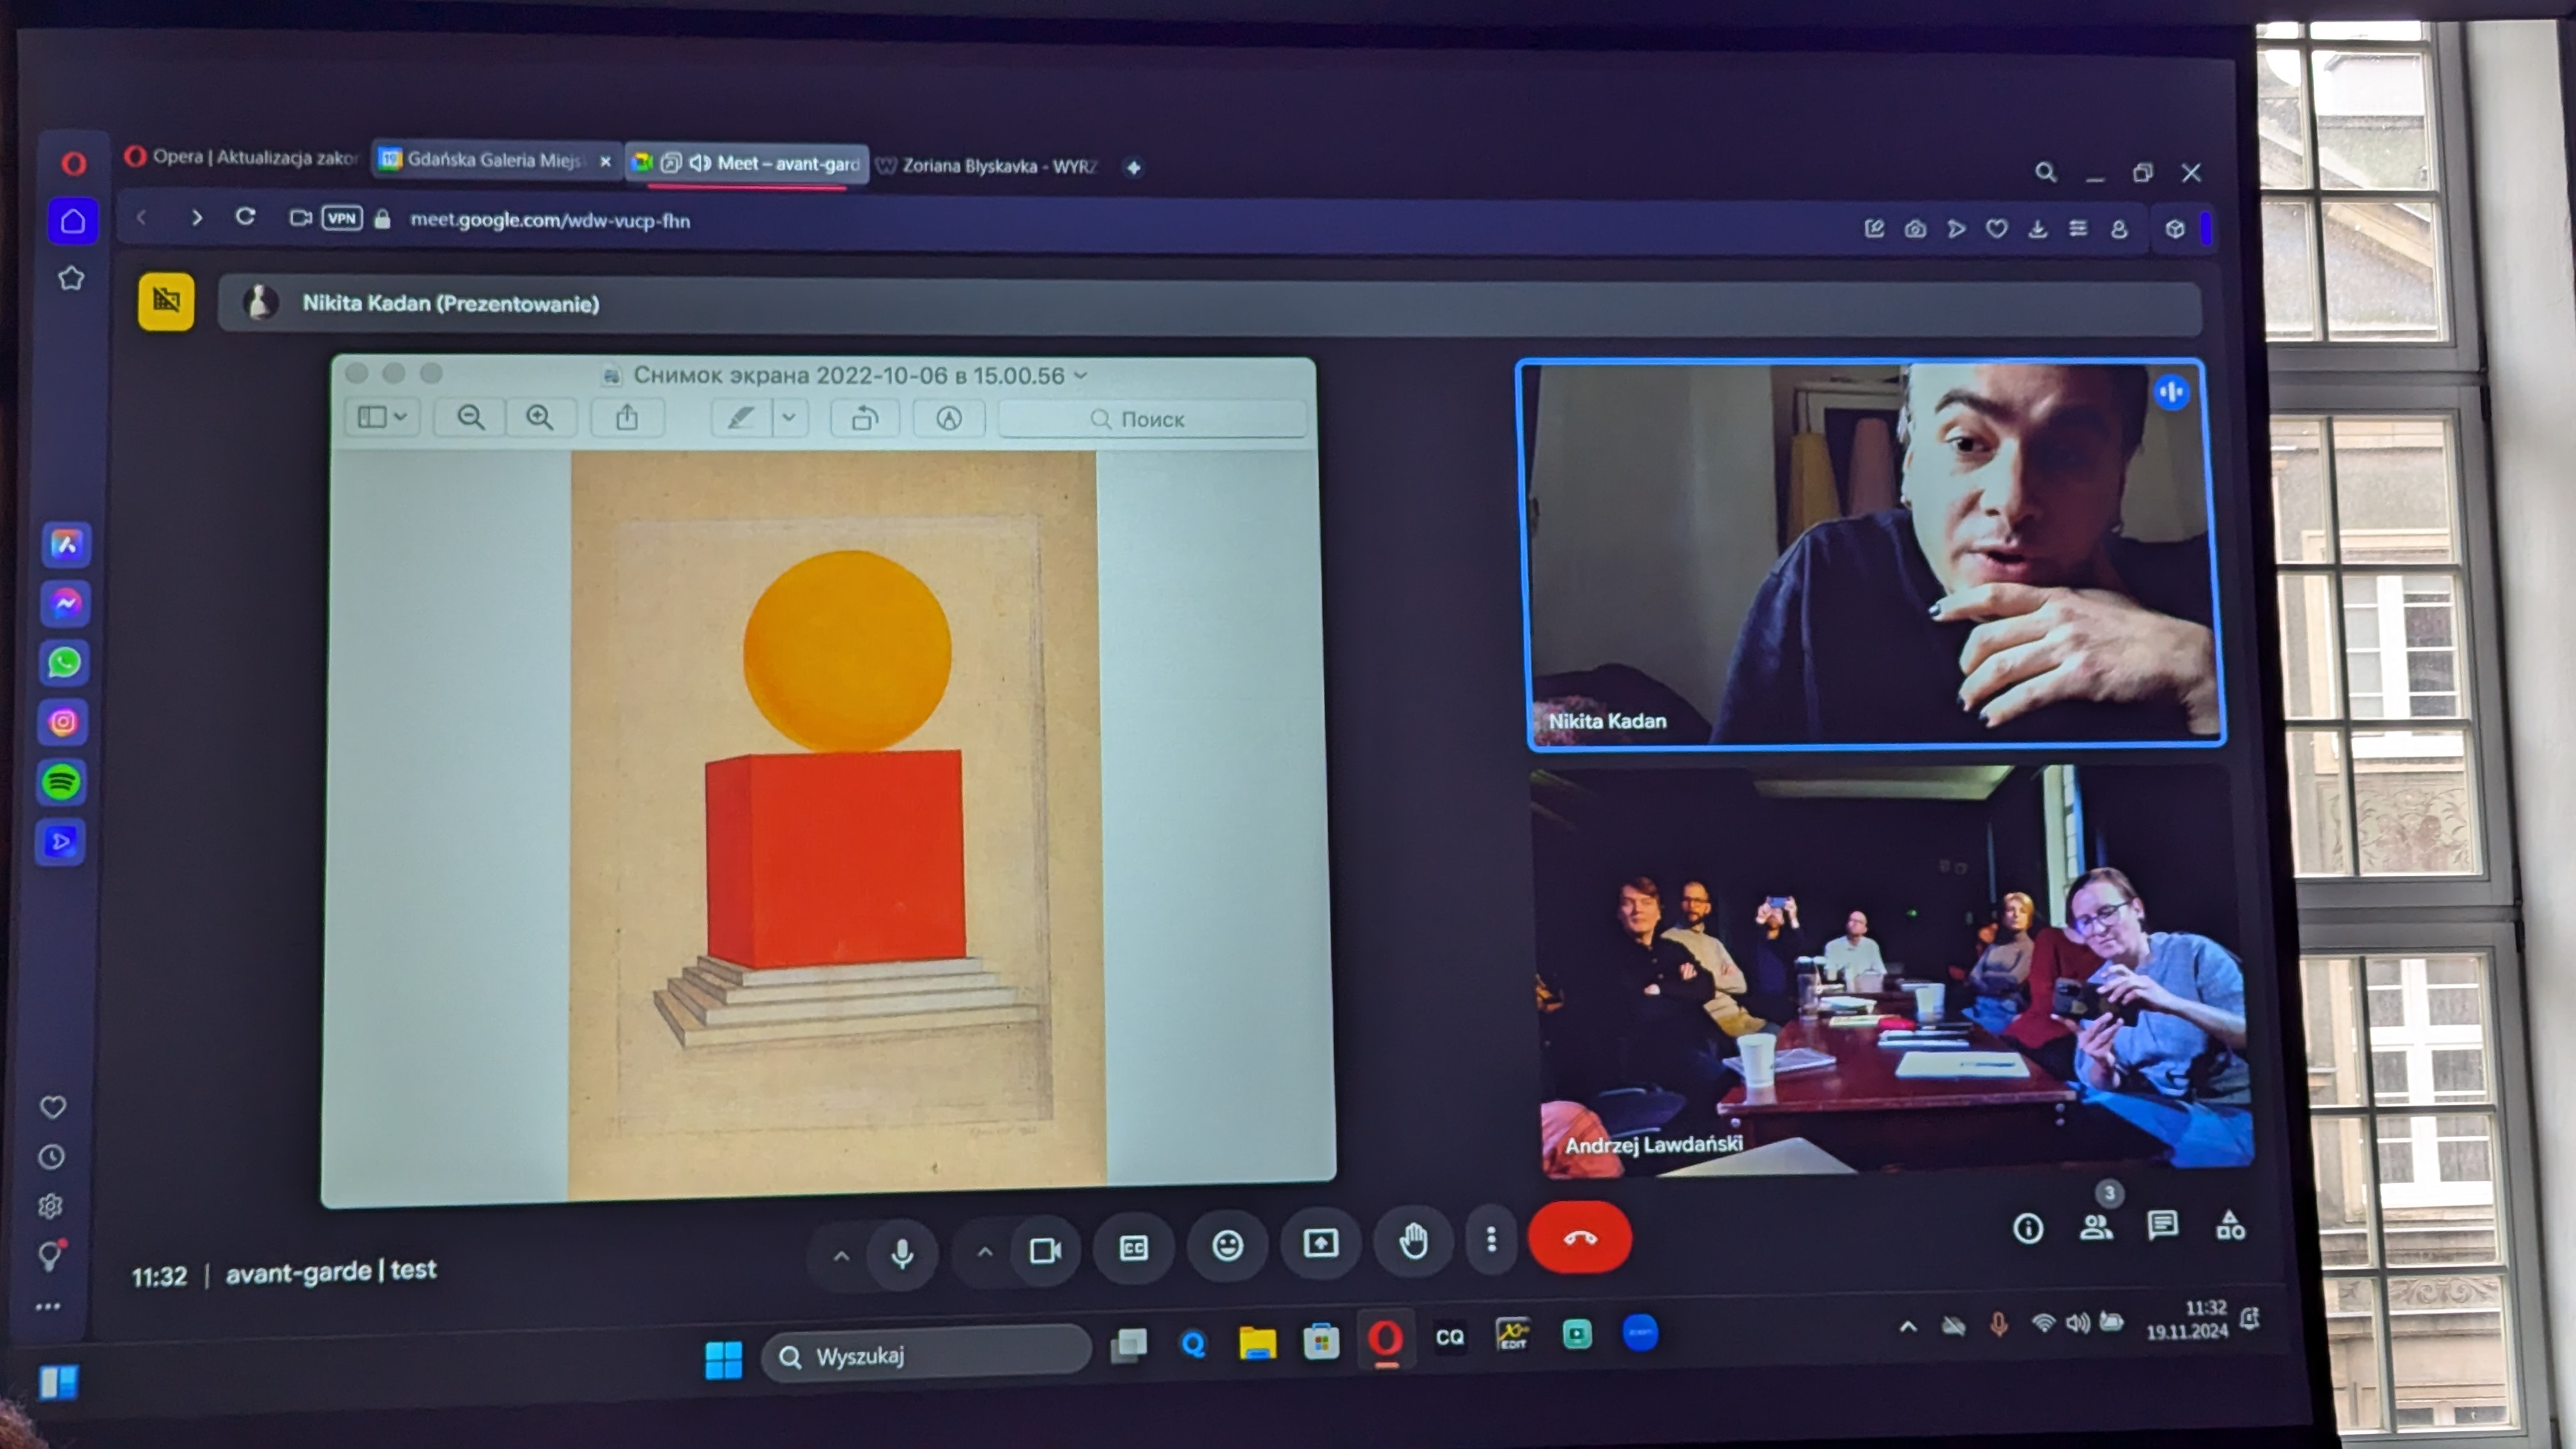This screenshot has height=1449, width=2576.
Task: Open volume control in system tray
Action: (x=2077, y=1323)
